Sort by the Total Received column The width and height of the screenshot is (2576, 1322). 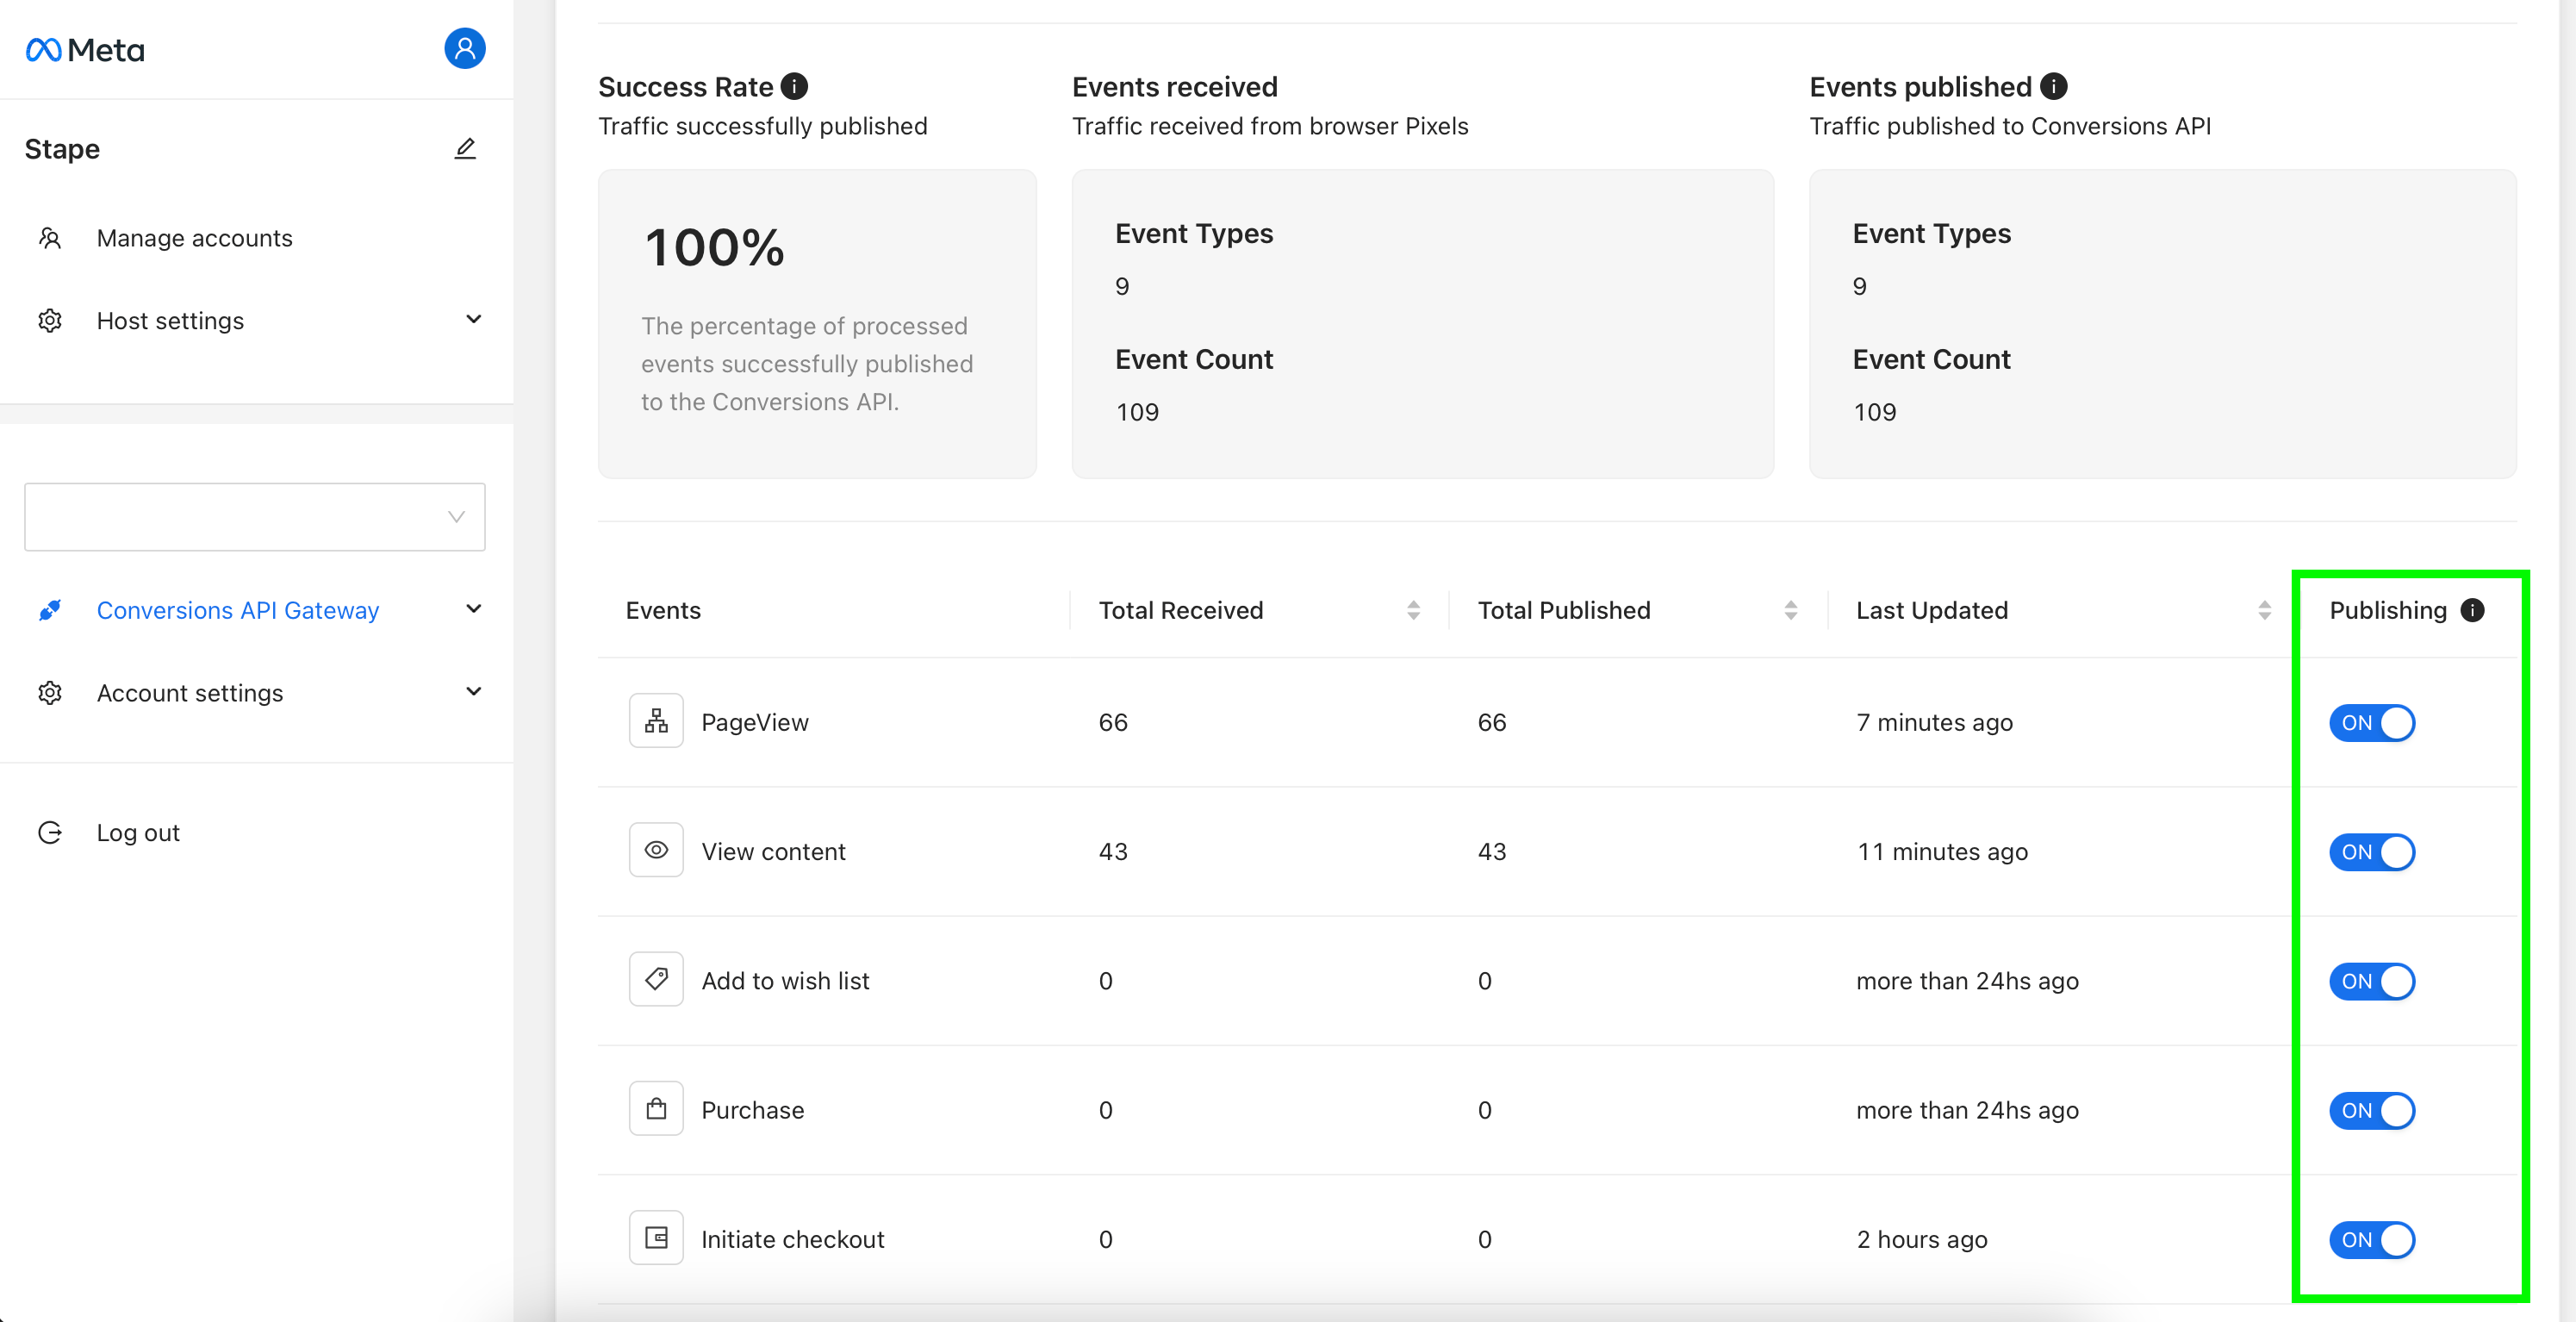(x=1413, y=610)
